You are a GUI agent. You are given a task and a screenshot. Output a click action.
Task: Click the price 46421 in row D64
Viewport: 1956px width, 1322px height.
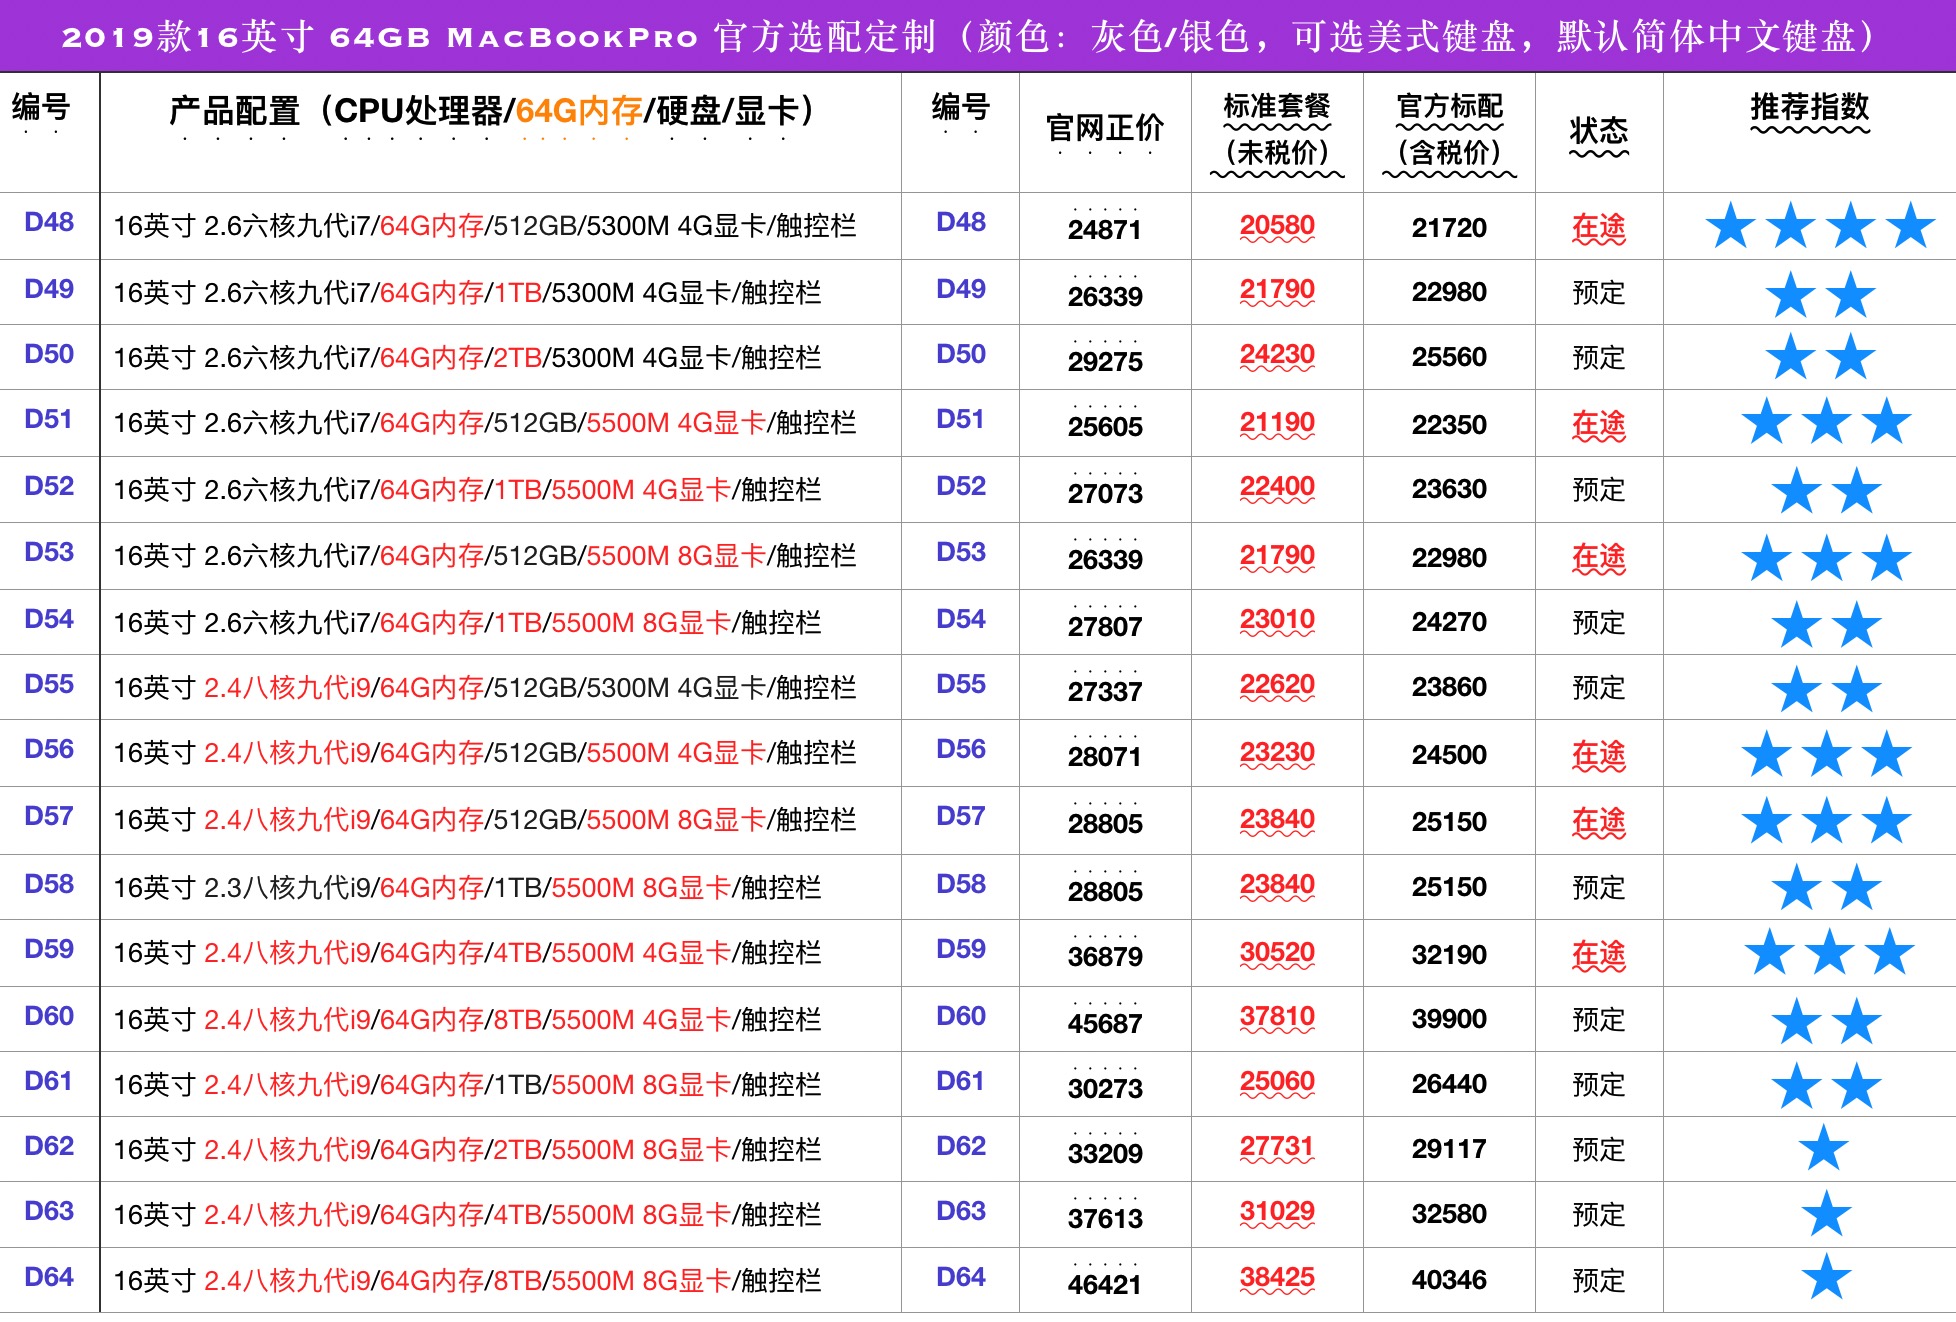click(x=1105, y=1285)
